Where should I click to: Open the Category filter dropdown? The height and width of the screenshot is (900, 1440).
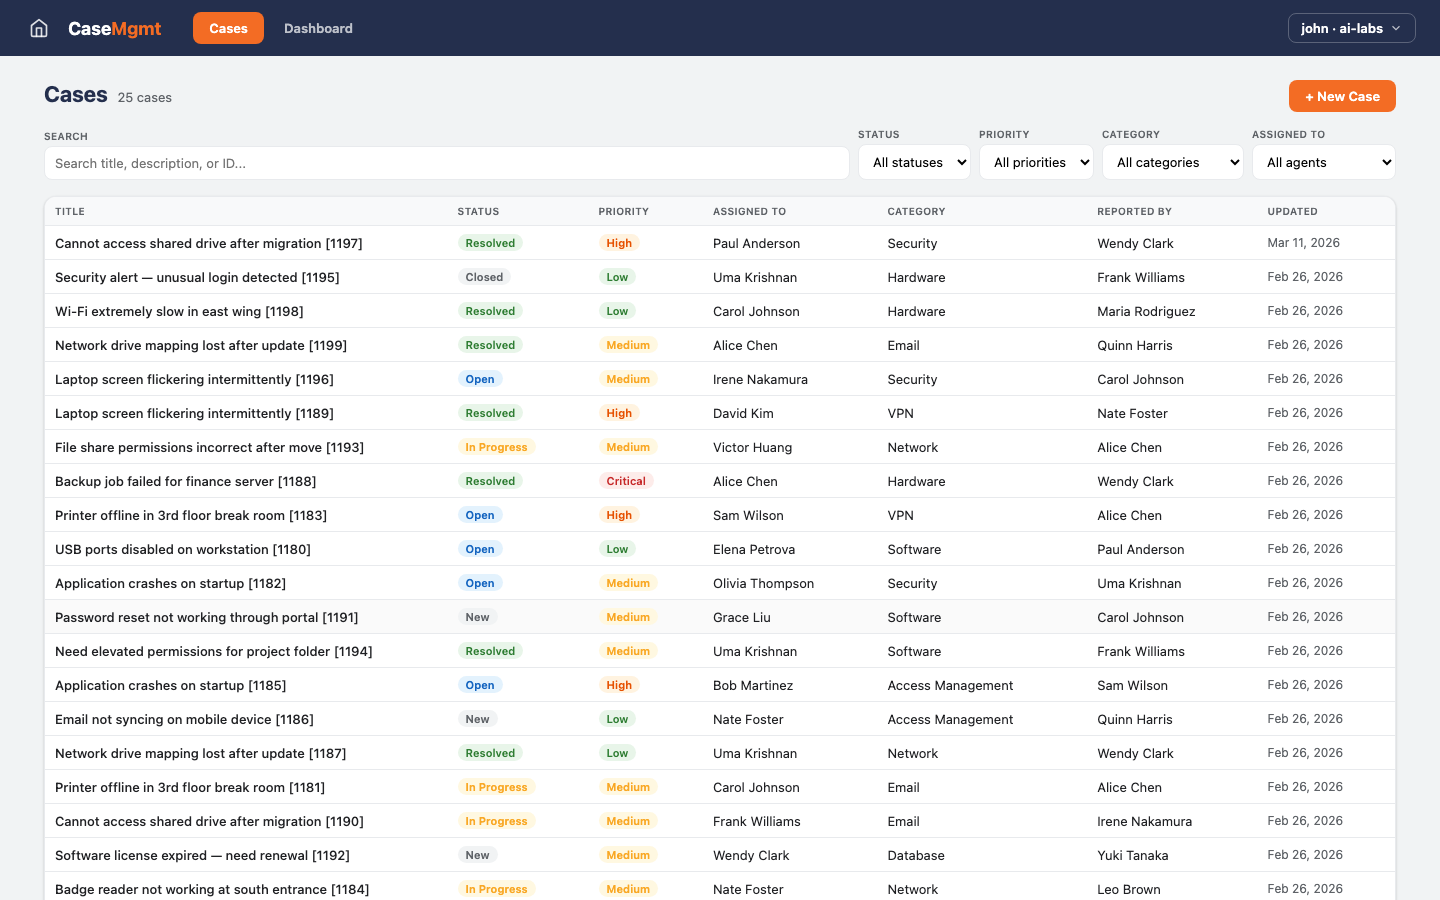pos(1172,161)
